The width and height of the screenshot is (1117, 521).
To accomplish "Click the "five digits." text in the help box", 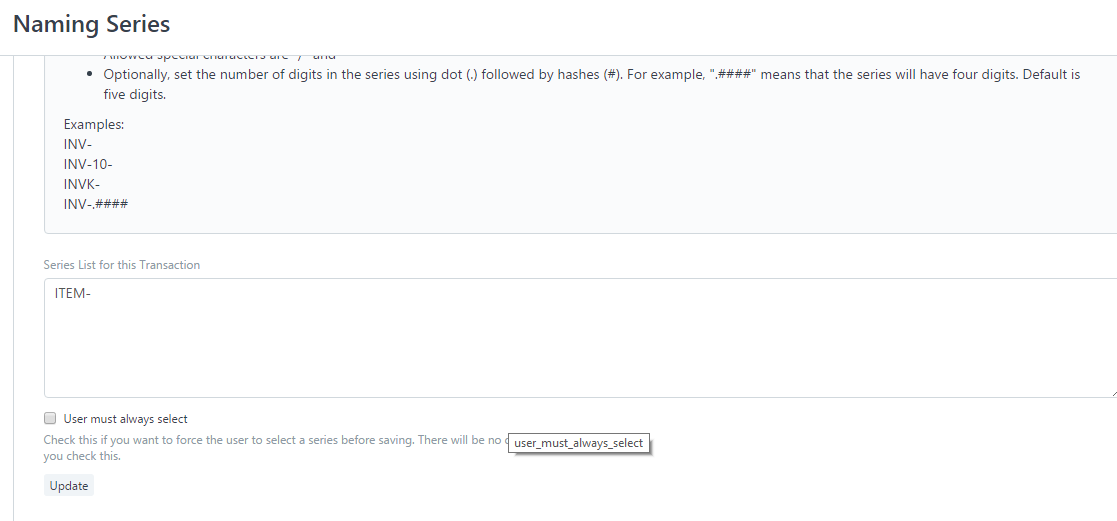I will click(134, 95).
